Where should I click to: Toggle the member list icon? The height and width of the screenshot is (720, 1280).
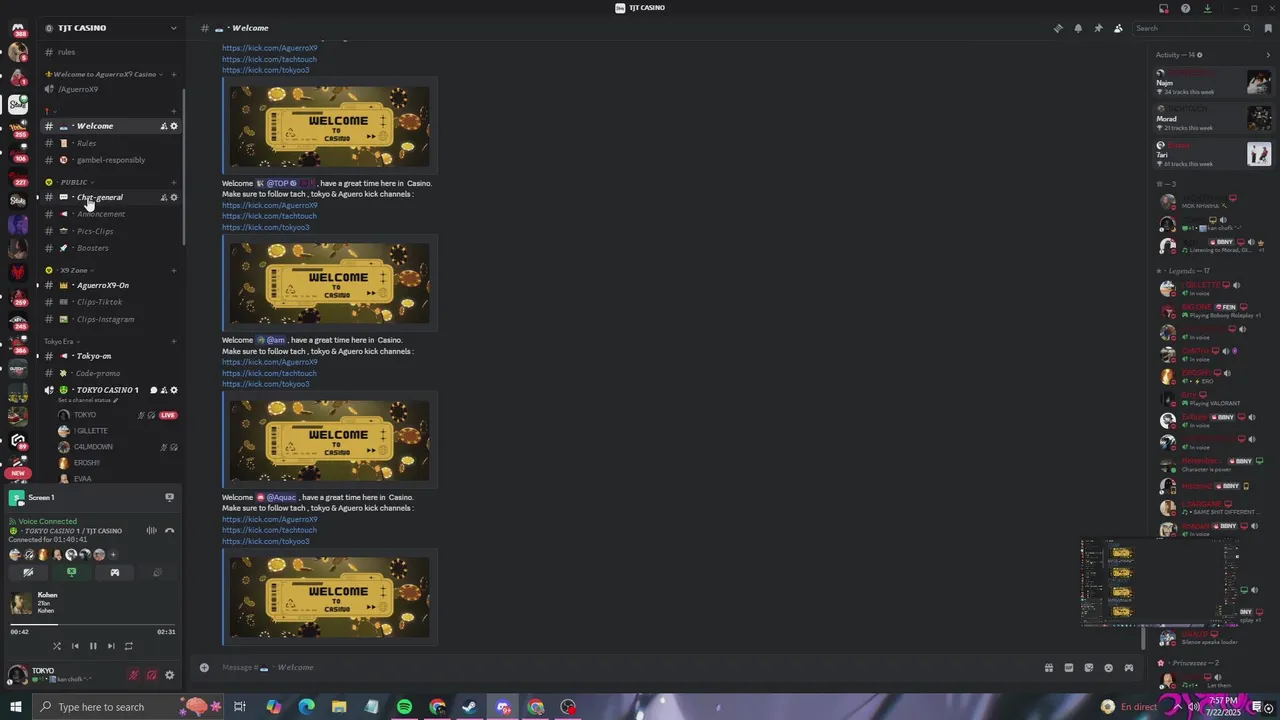(x=1118, y=28)
